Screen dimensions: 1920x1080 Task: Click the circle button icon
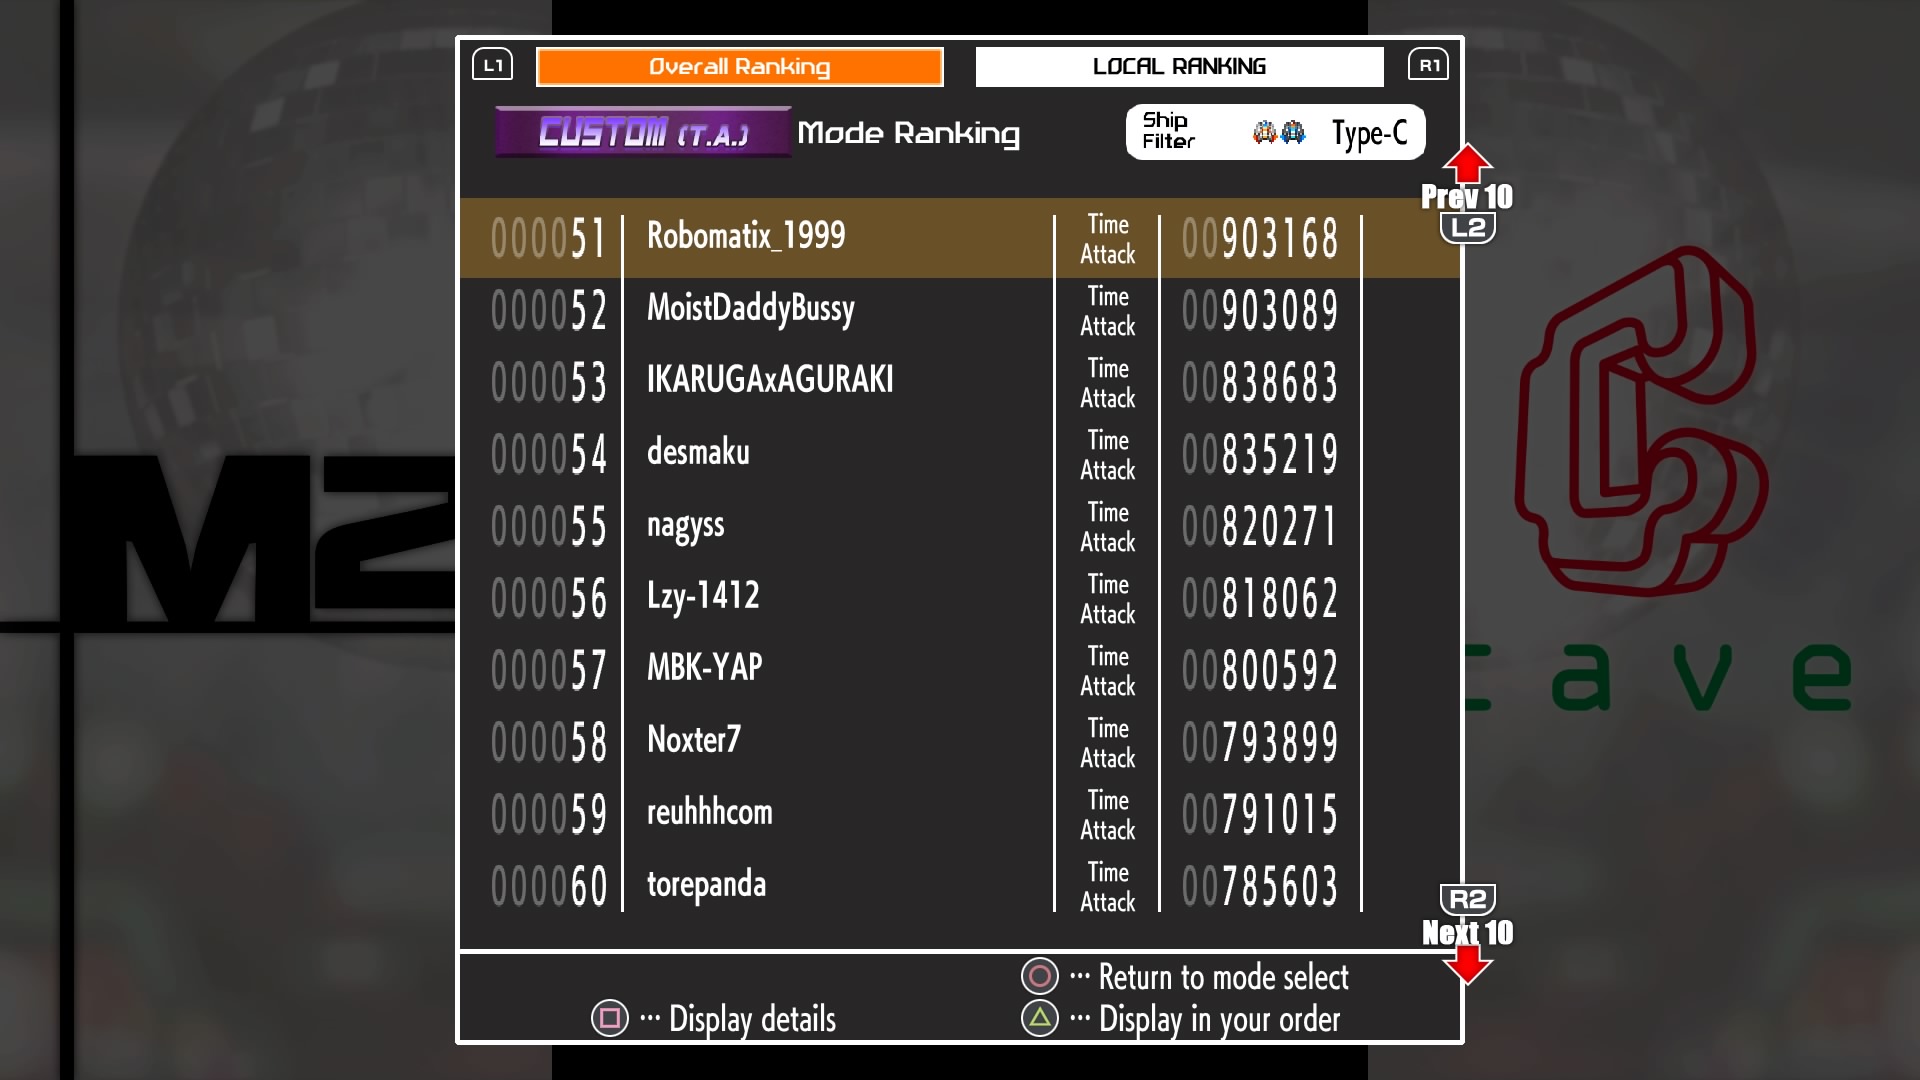1040,977
